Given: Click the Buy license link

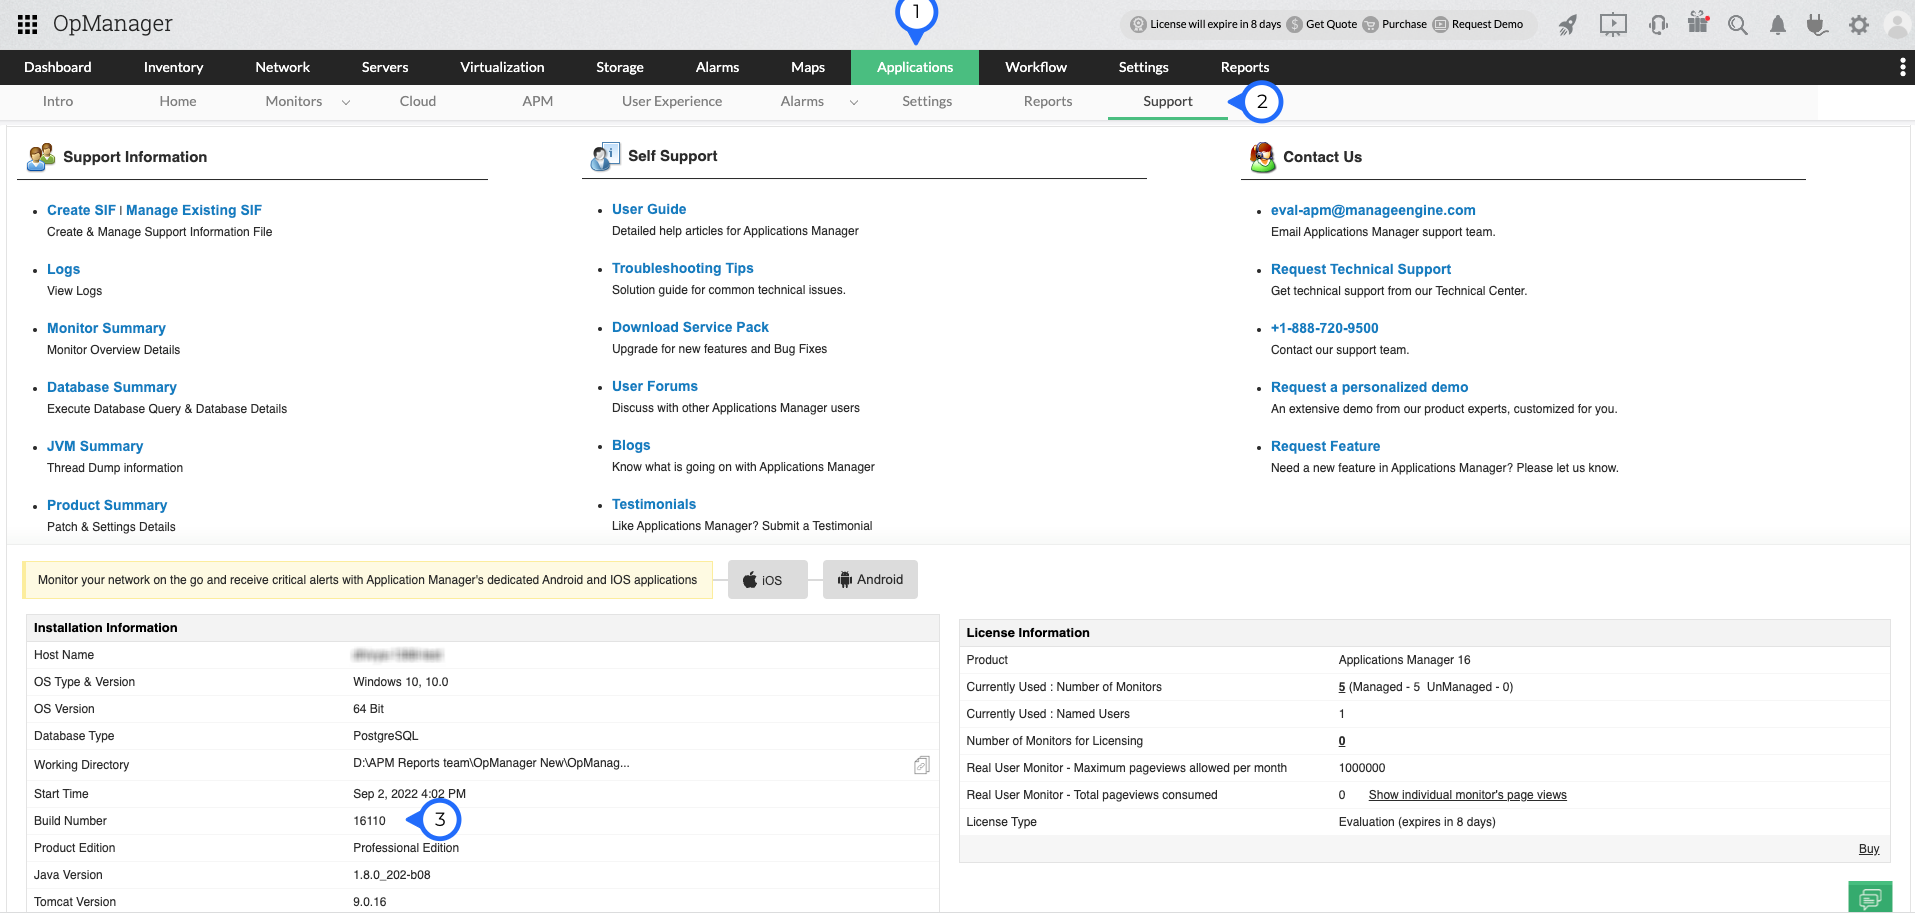Looking at the screenshot, I should 1868,849.
